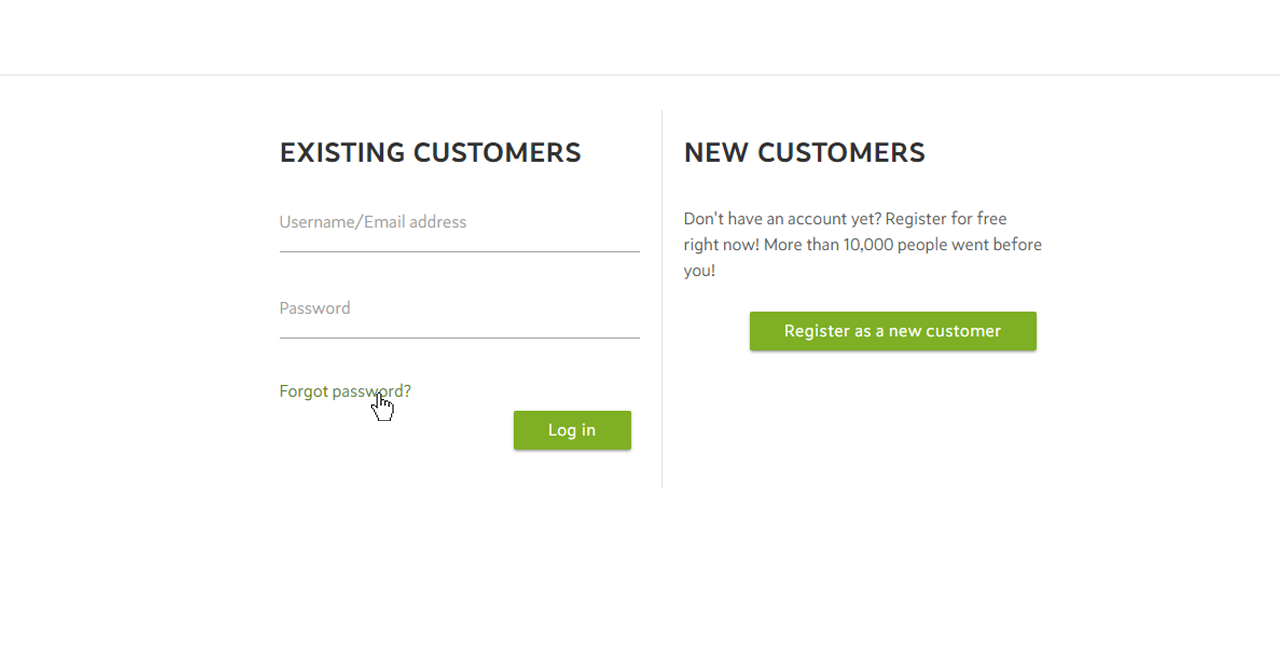The width and height of the screenshot is (1280, 655).
Task: Click the vertical divider between customer sections
Action: click(662, 299)
